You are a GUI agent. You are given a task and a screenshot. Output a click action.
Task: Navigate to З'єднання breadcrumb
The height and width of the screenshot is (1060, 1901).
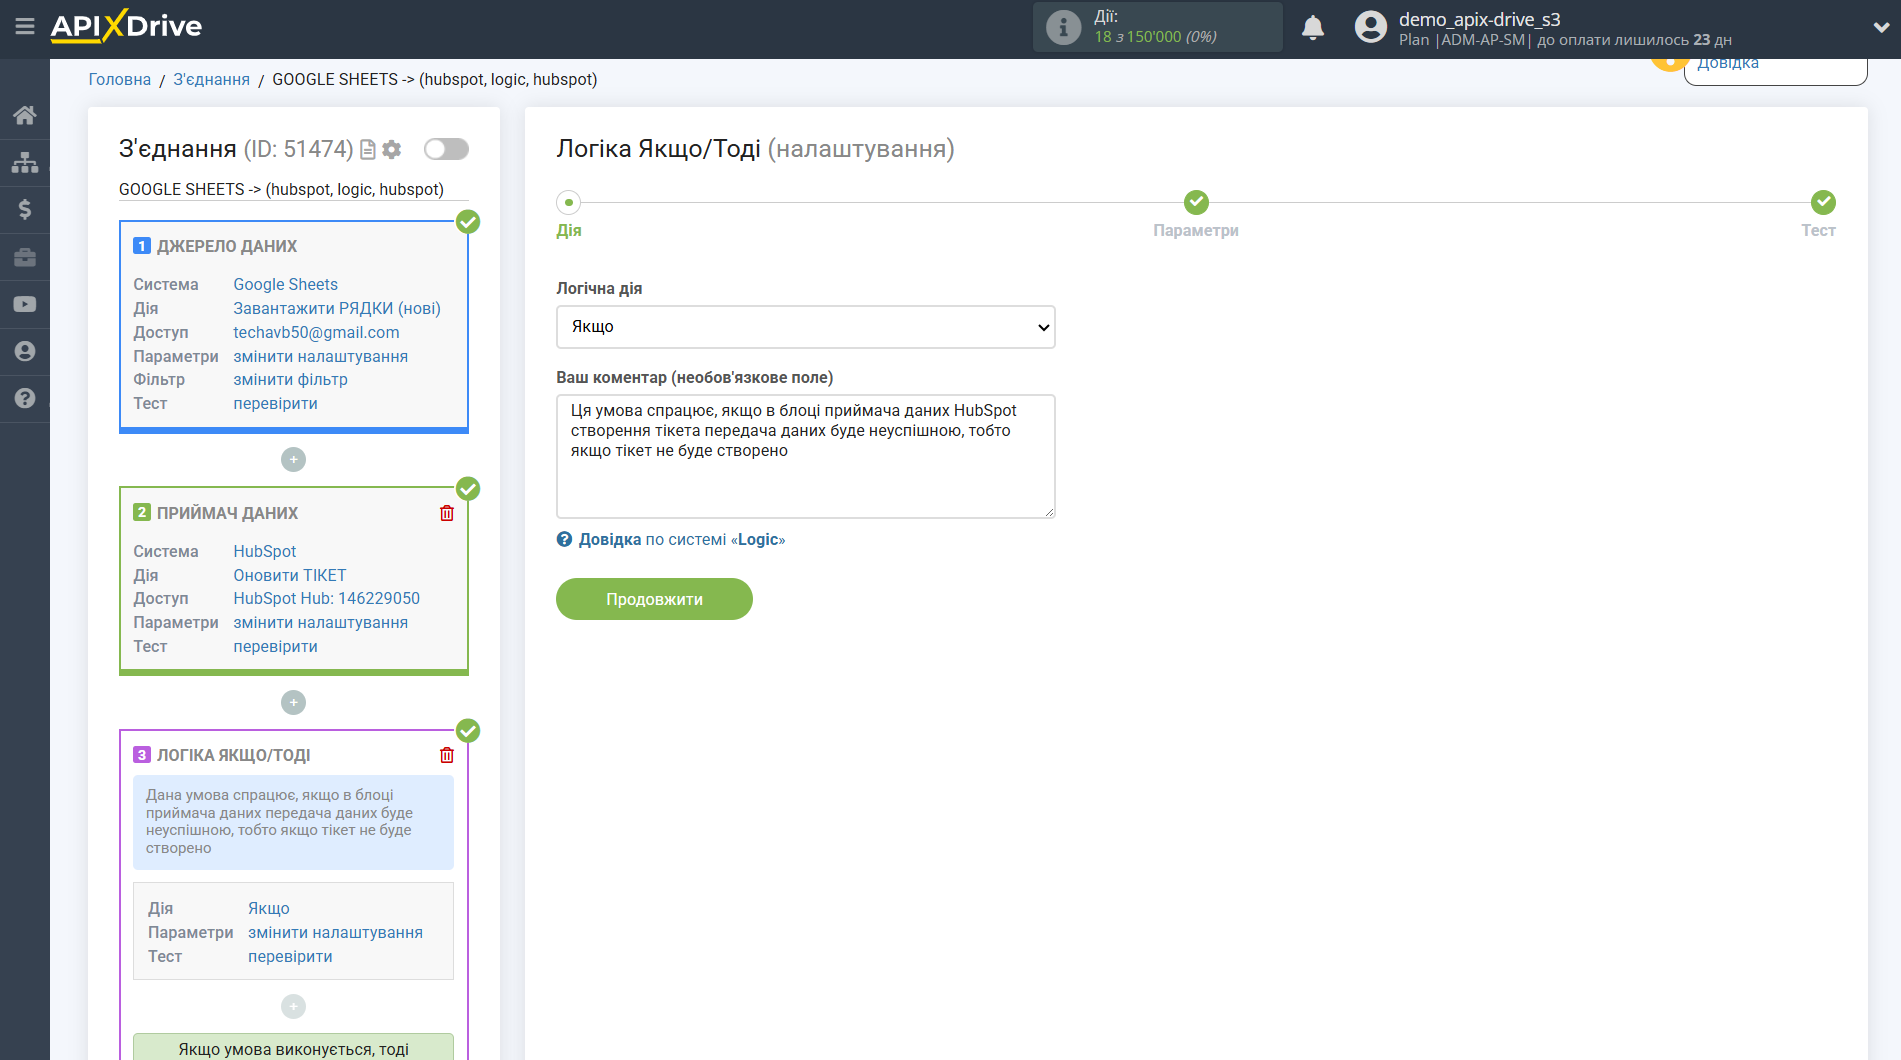coord(212,79)
